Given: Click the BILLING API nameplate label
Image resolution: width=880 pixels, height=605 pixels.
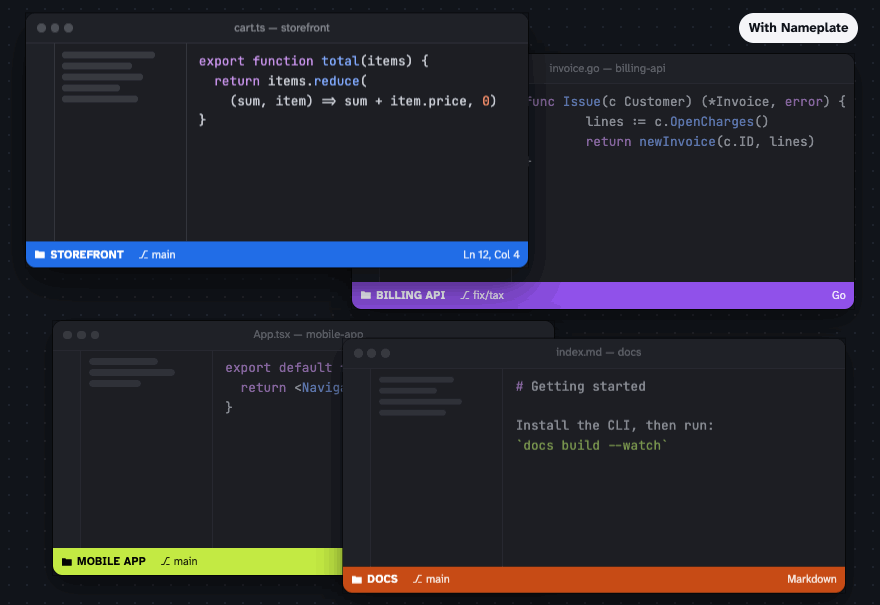Looking at the screenshot, I should point(410,295).
